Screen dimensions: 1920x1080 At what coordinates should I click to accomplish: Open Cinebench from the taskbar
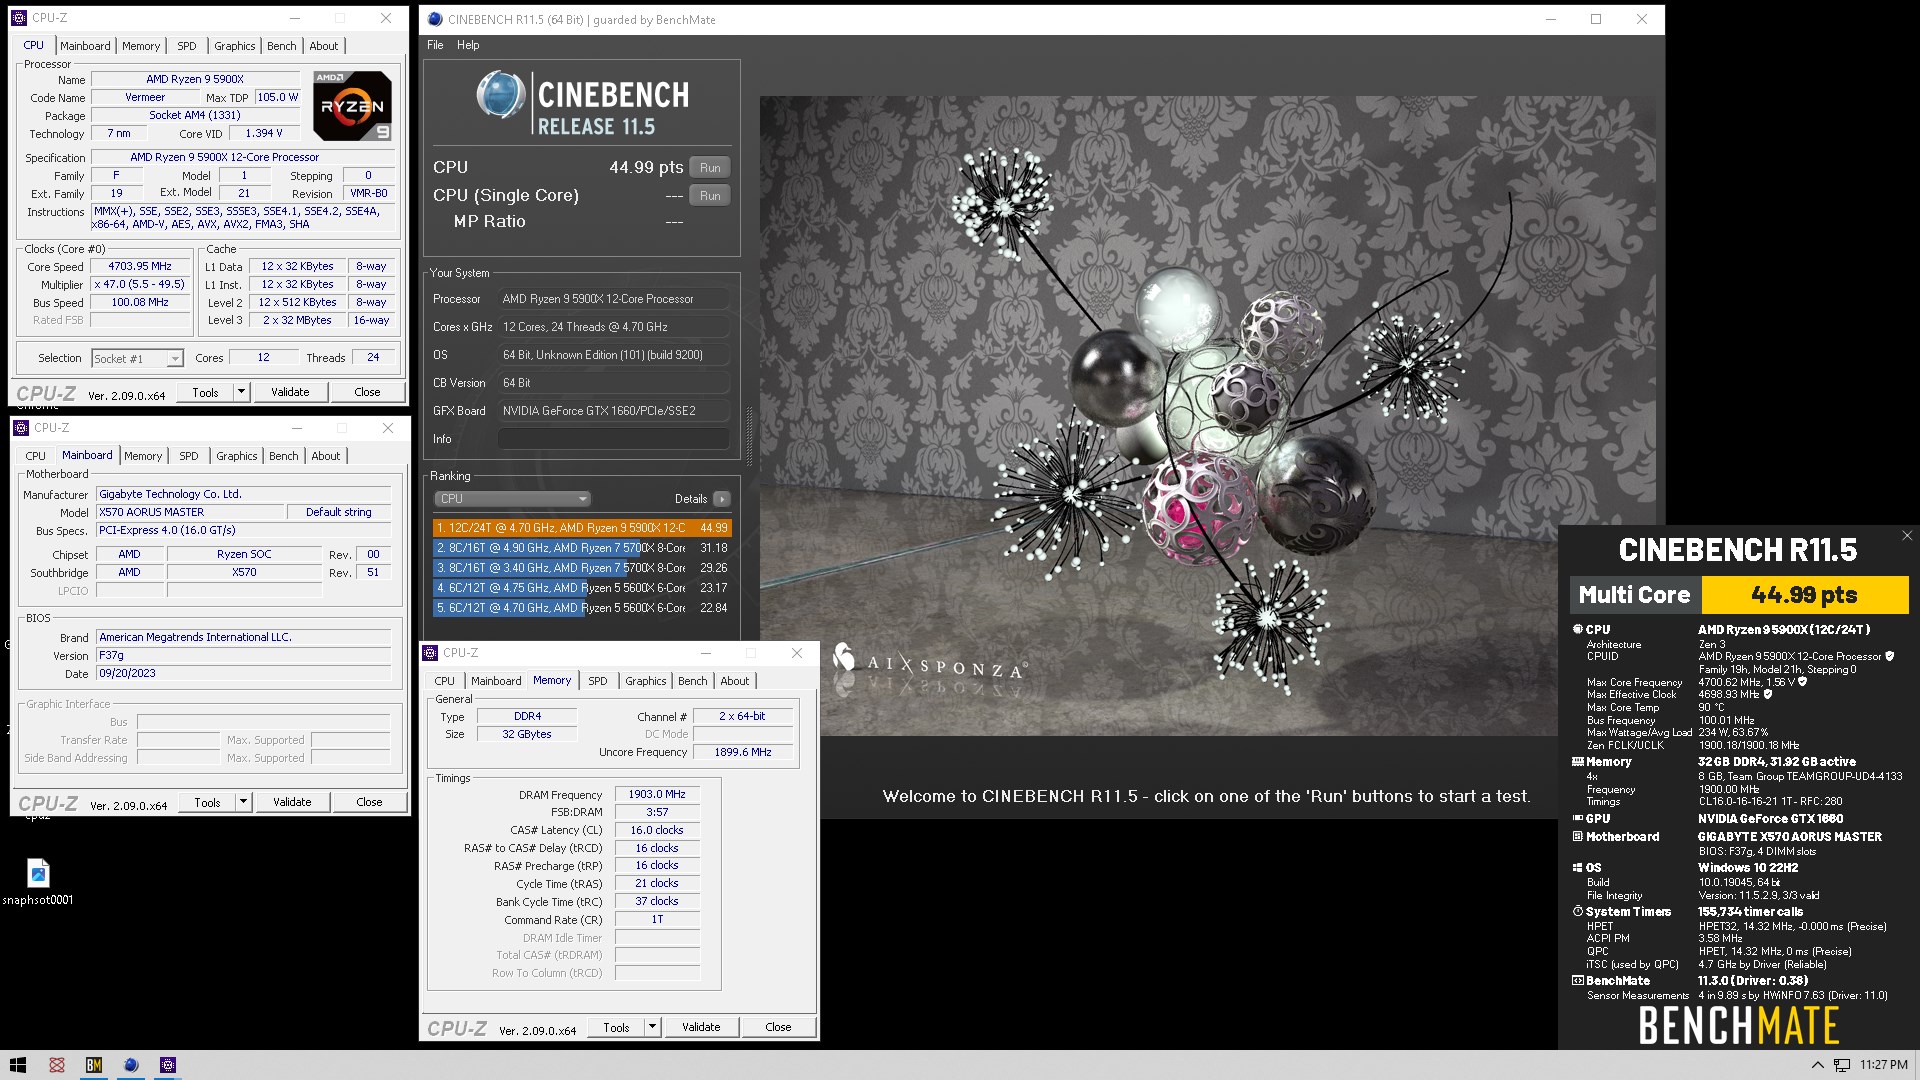click(x=131, y=1065)
